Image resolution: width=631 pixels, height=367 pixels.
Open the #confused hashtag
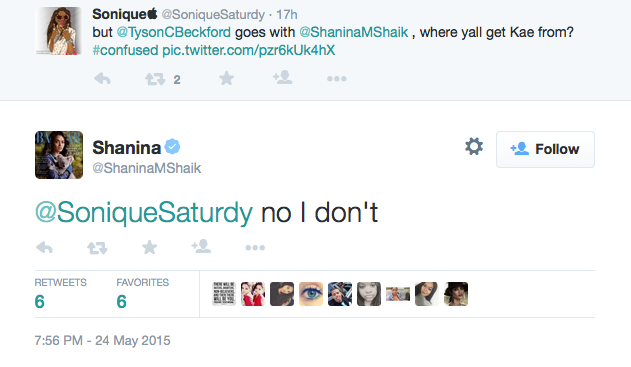125,50
